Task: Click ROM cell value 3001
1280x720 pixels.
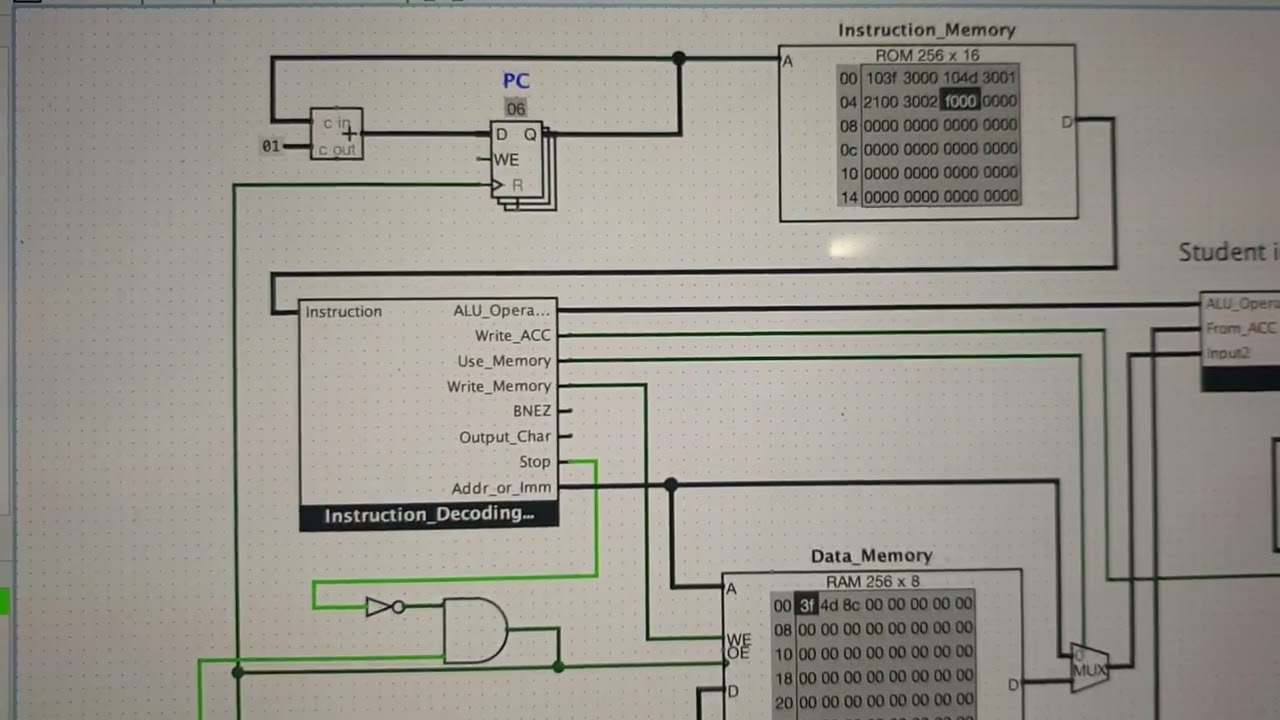Action: 999,78
